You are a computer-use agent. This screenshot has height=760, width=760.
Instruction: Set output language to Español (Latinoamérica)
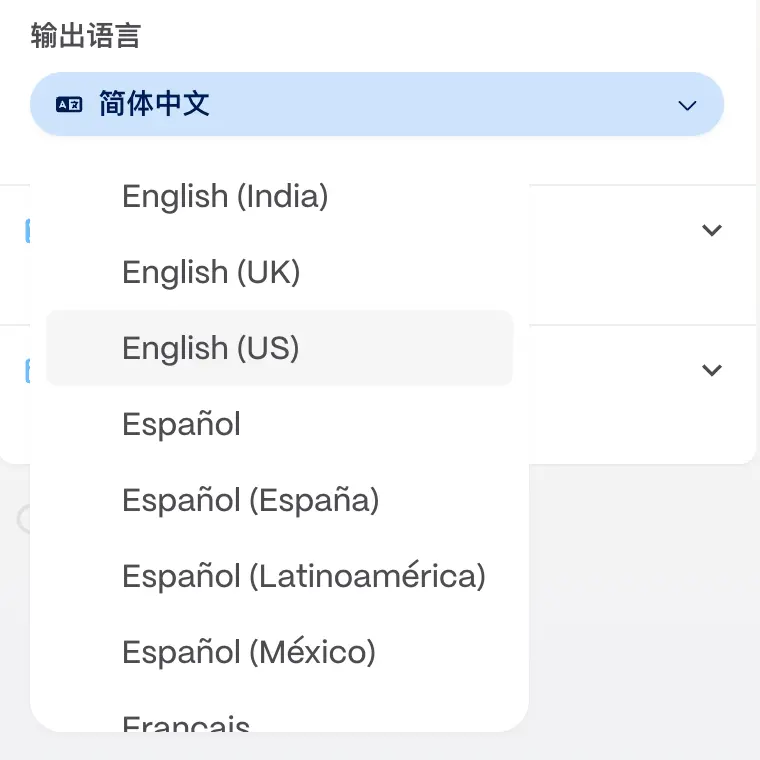point(303,576)
